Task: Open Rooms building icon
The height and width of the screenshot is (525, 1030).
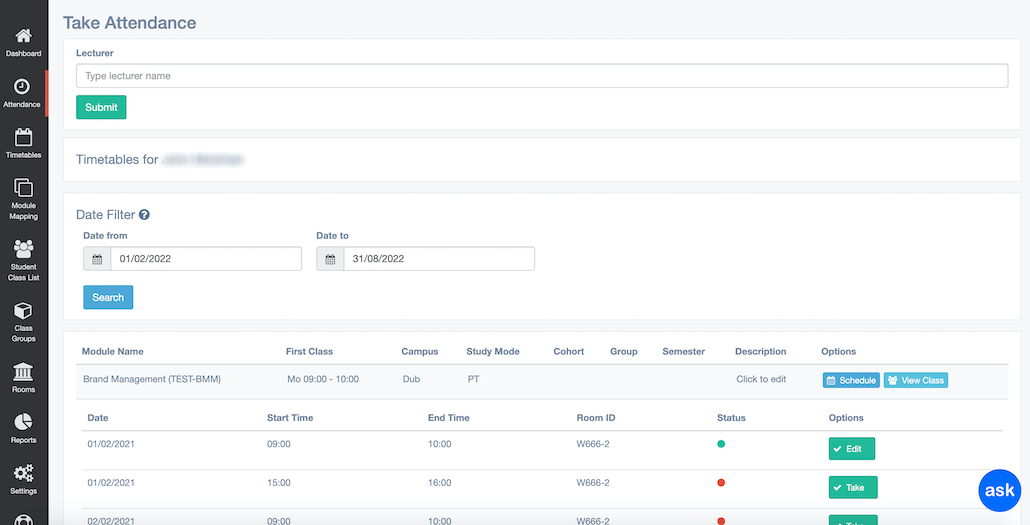Action: point(23,372)
